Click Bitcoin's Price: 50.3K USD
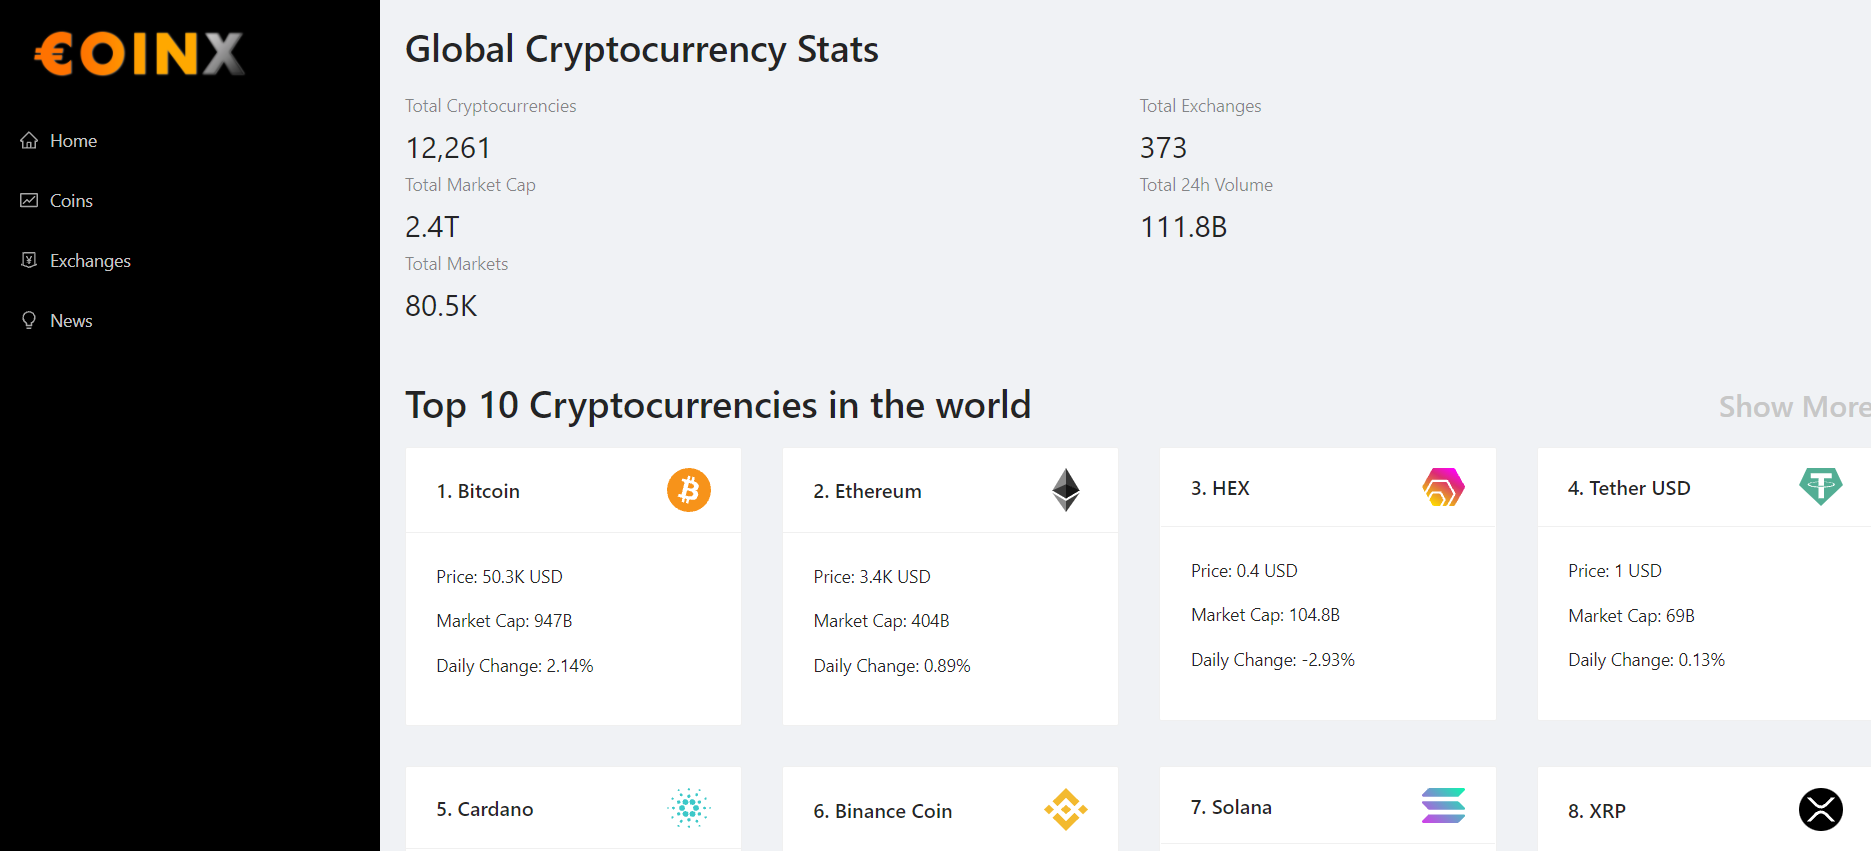 [x=499, y=577]
